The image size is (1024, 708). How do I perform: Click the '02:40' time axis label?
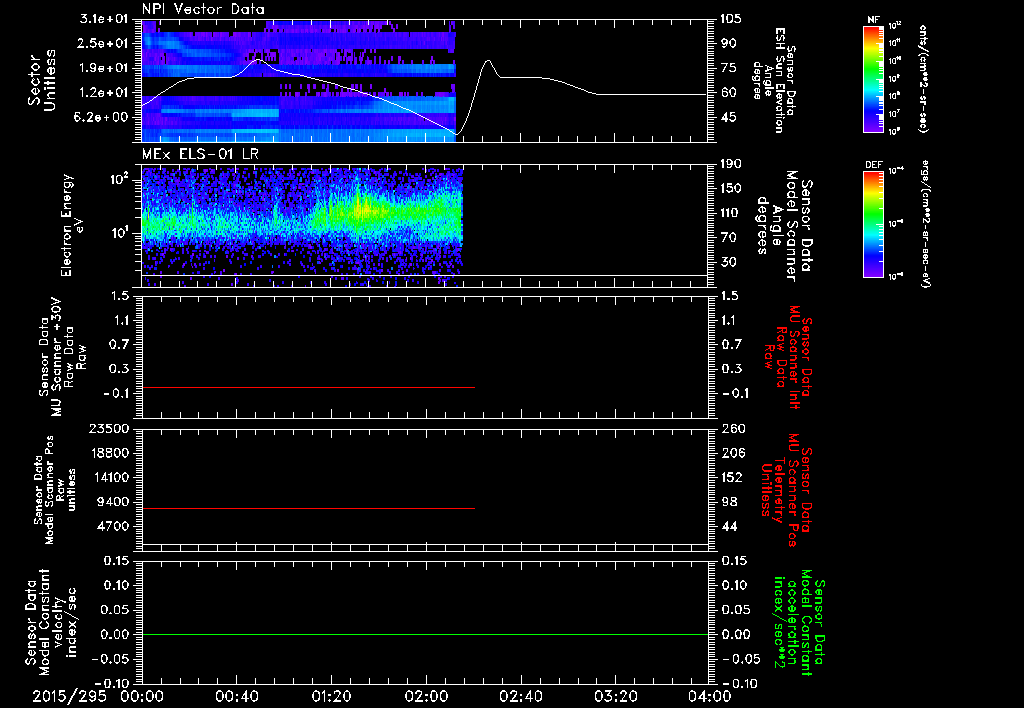tap(520, 696)
